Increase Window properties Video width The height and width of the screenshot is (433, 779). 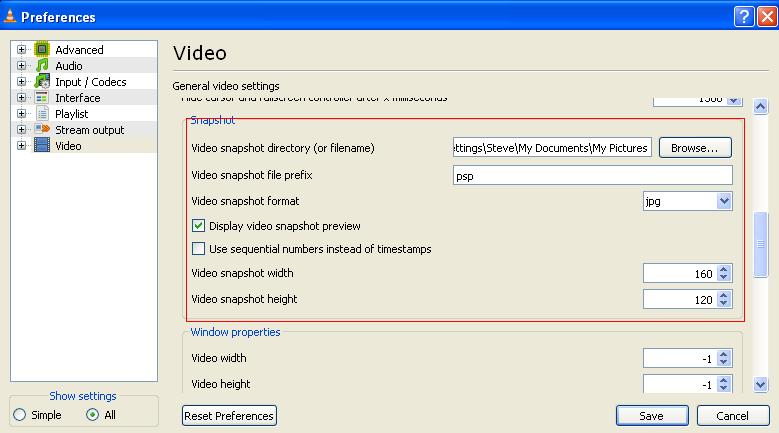tap(724, 354)
